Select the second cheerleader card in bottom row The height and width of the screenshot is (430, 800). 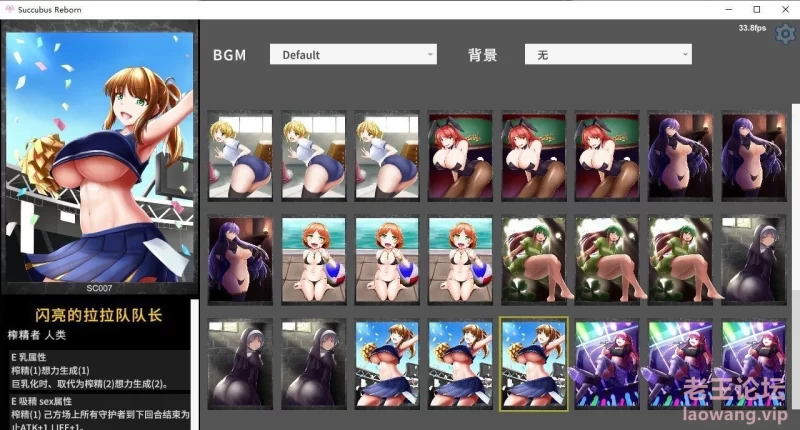(460, 364)
